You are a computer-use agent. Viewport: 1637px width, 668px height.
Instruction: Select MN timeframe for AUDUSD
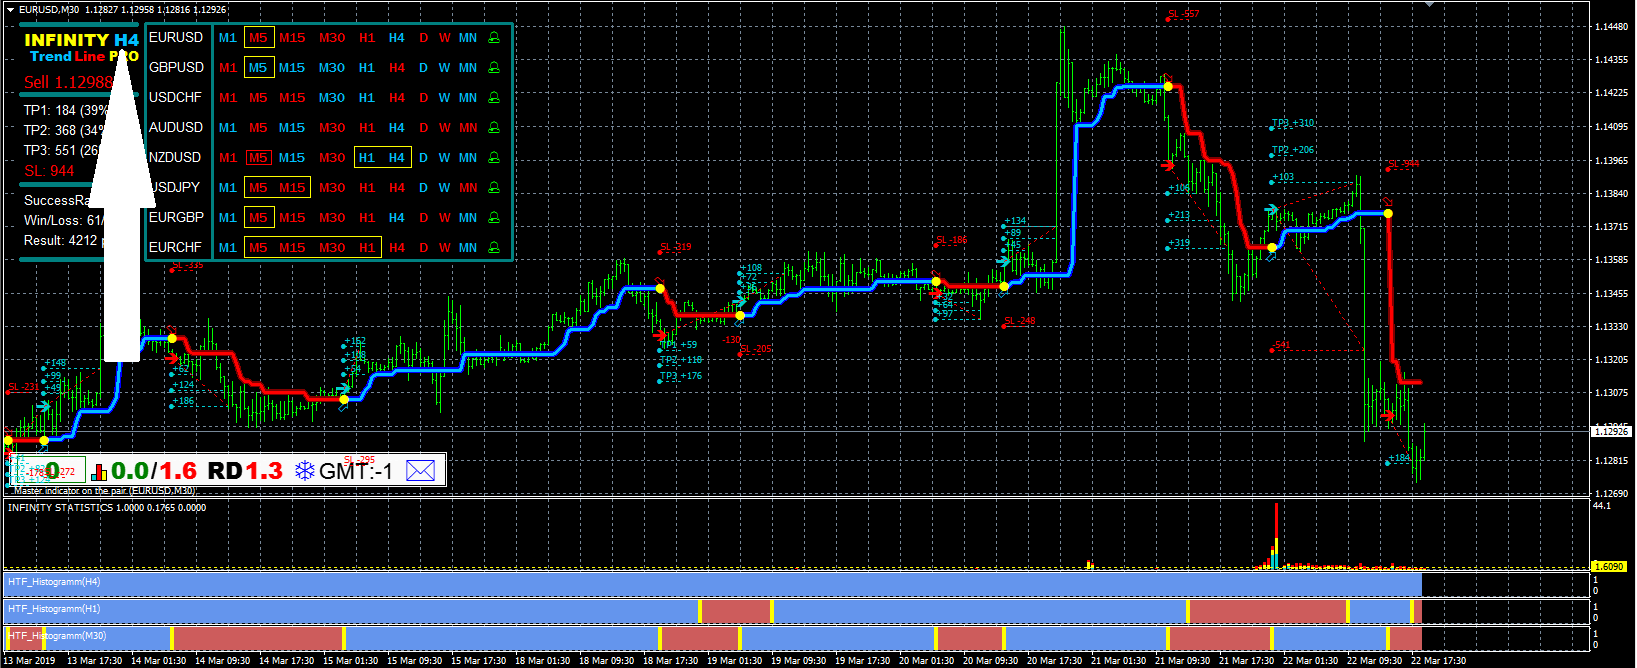point(468,128)
